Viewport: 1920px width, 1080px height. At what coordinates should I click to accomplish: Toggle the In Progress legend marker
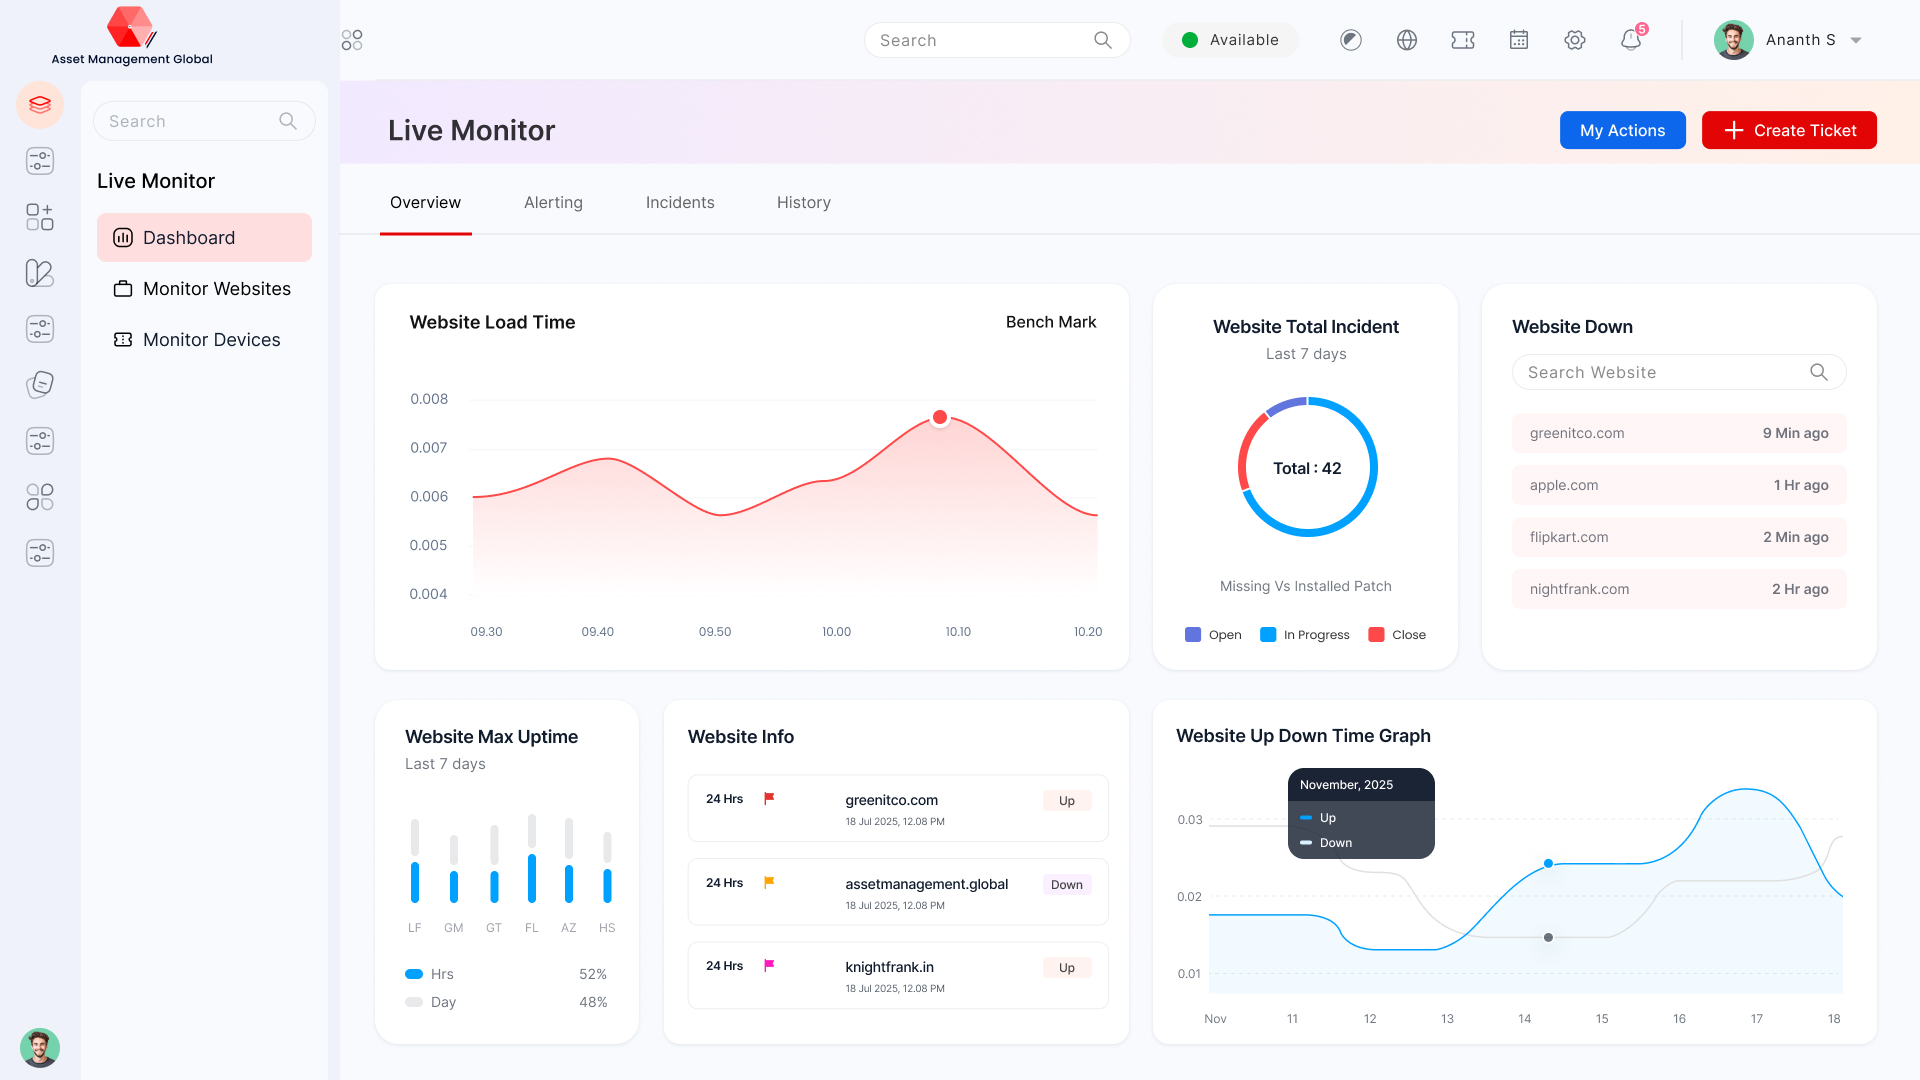tap(1267, 634)
